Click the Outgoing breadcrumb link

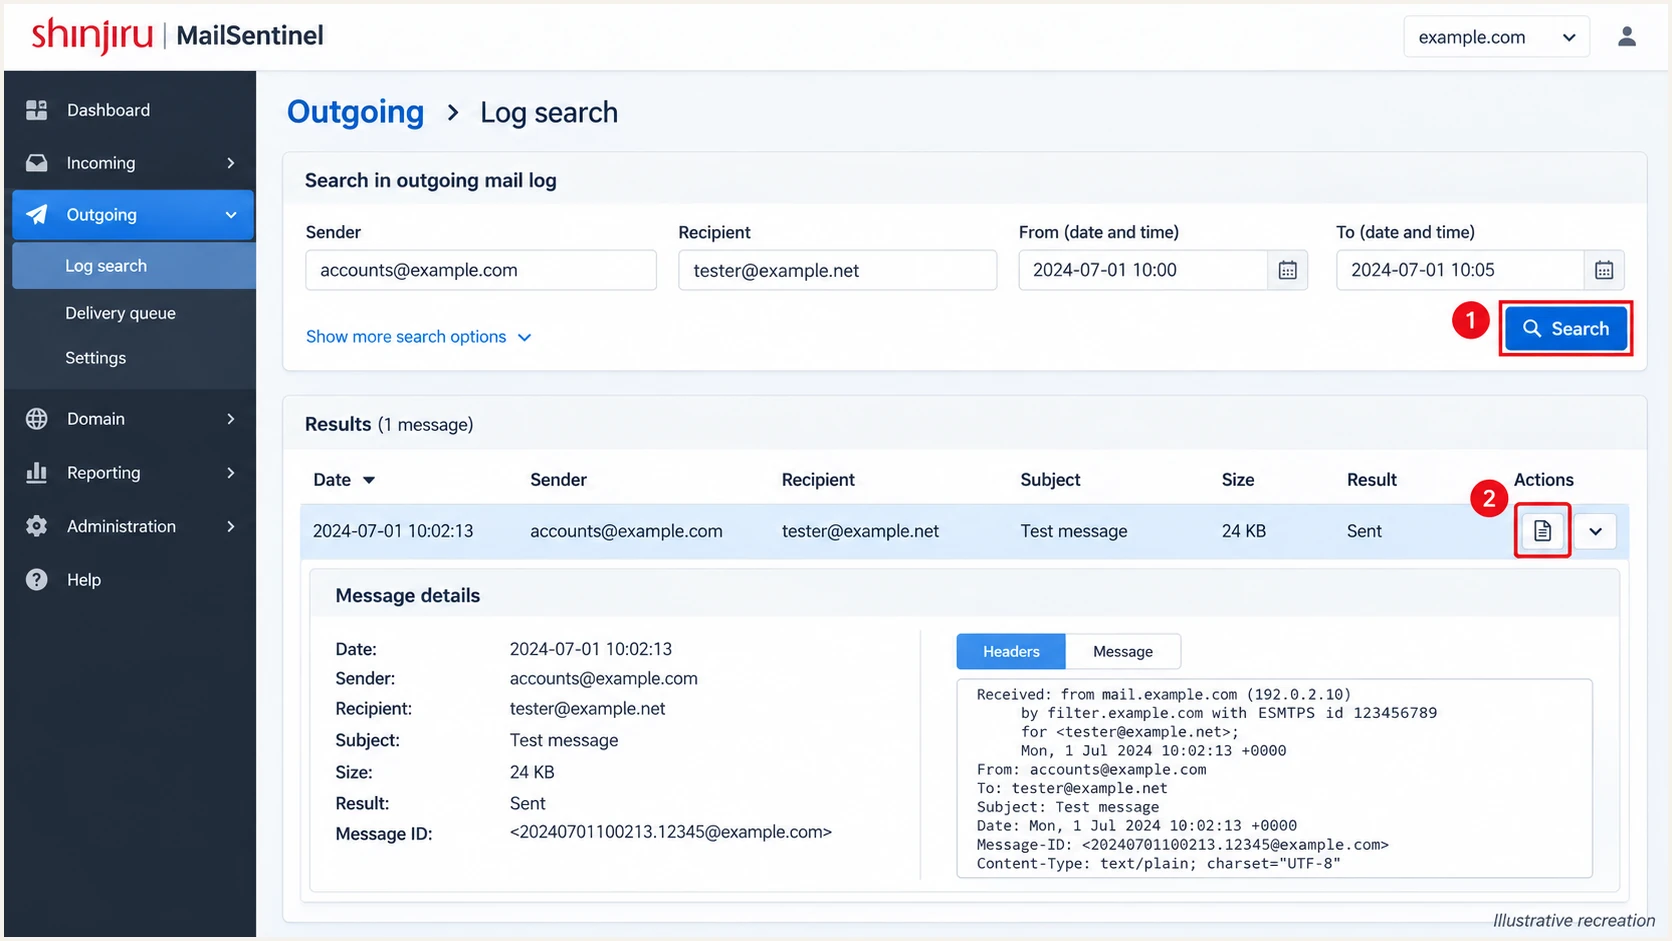tap(355, 112)
